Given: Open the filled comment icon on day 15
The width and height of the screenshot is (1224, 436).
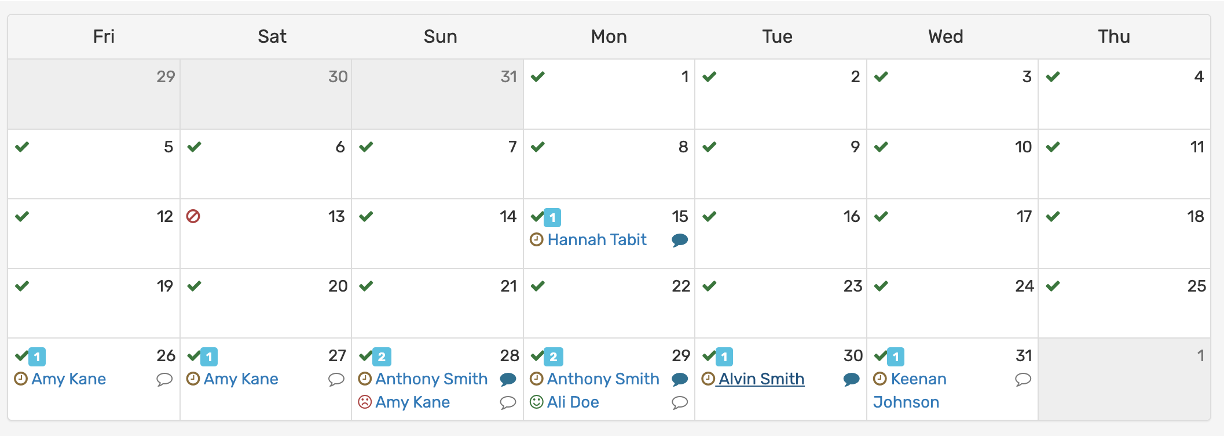Looking at the screenshot, I should click(x=680, y=240).
